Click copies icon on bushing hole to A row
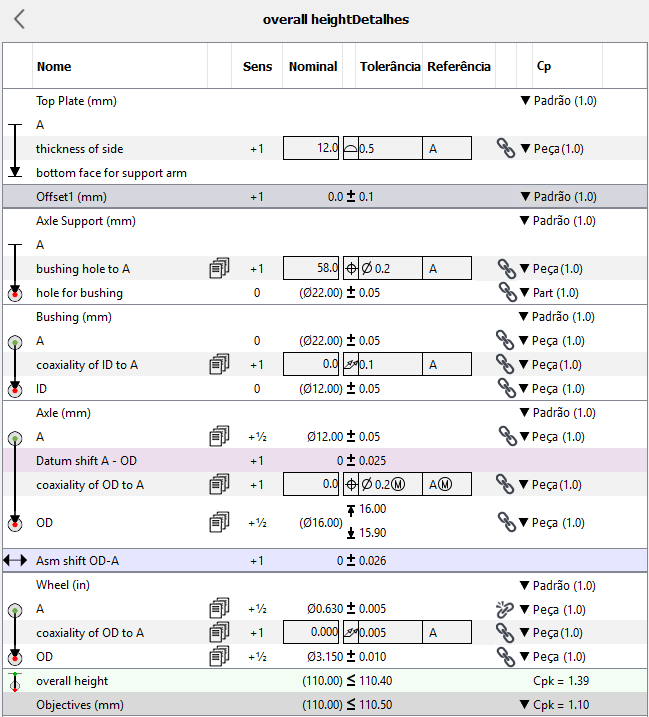649x717 pixels. coord(219,268)
